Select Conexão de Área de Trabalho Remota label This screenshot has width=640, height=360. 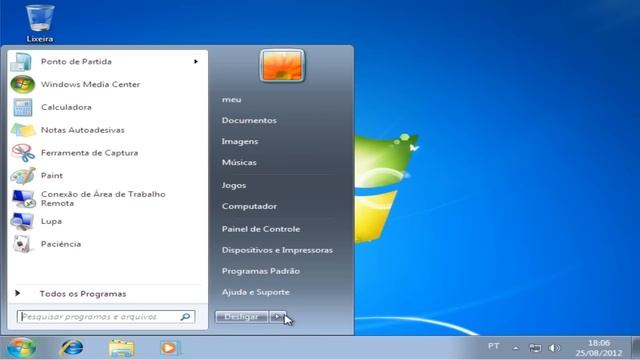[103, 199]
